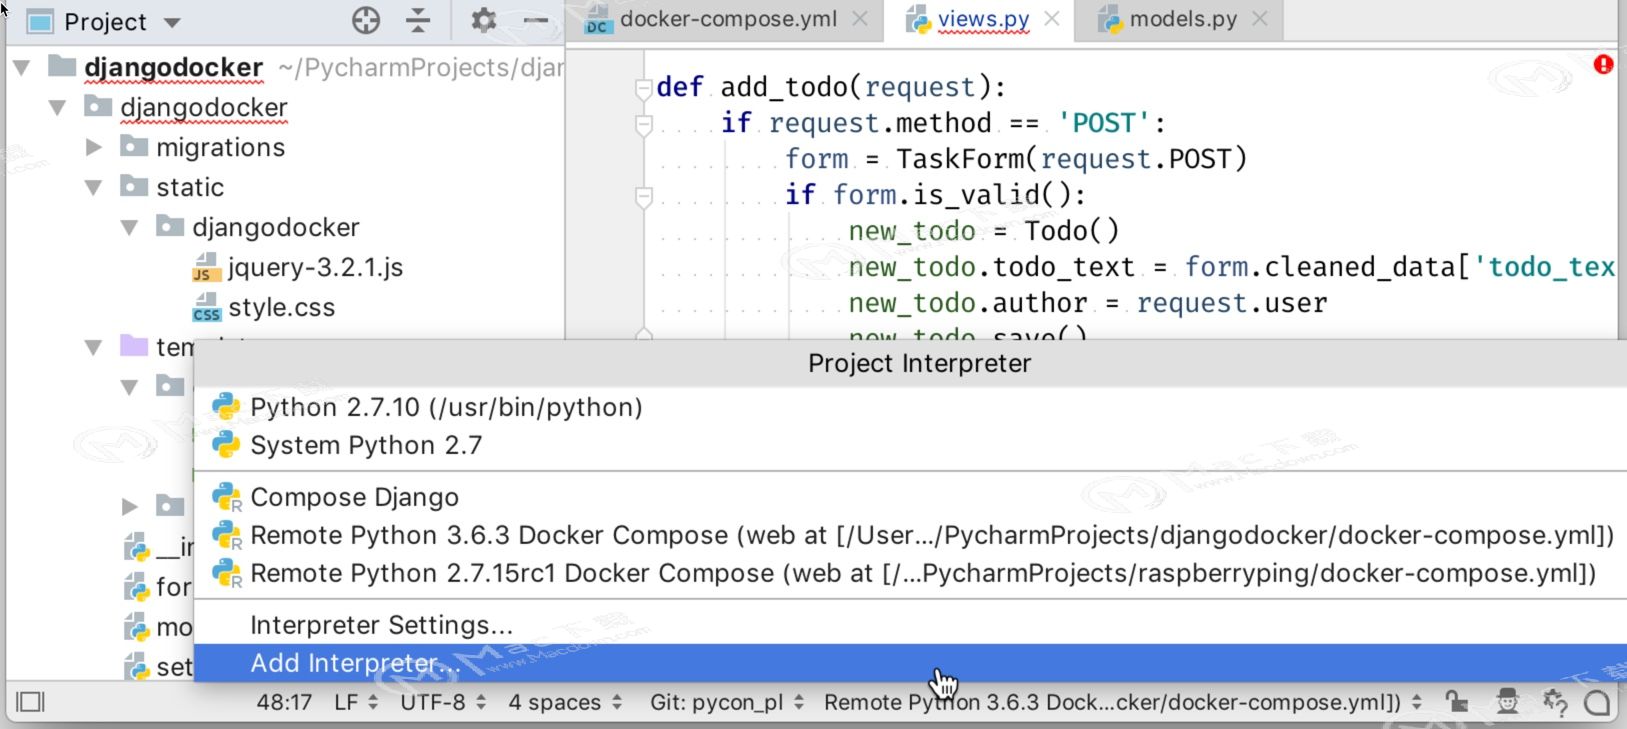1627x729 pixels.
Task: Click 'cleaned_data' in the editor code
Action: [x=1360, y=267]
